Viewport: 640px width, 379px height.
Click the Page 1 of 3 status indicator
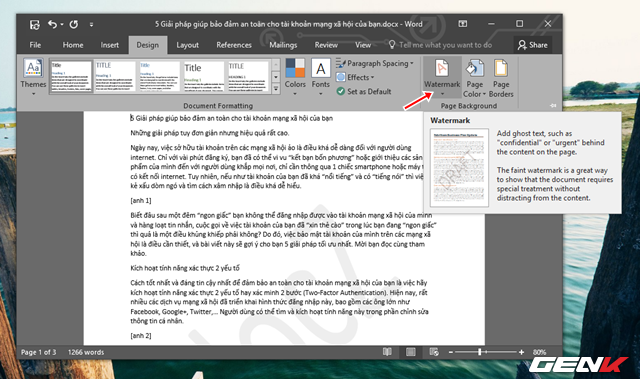(x=39, y=352)
